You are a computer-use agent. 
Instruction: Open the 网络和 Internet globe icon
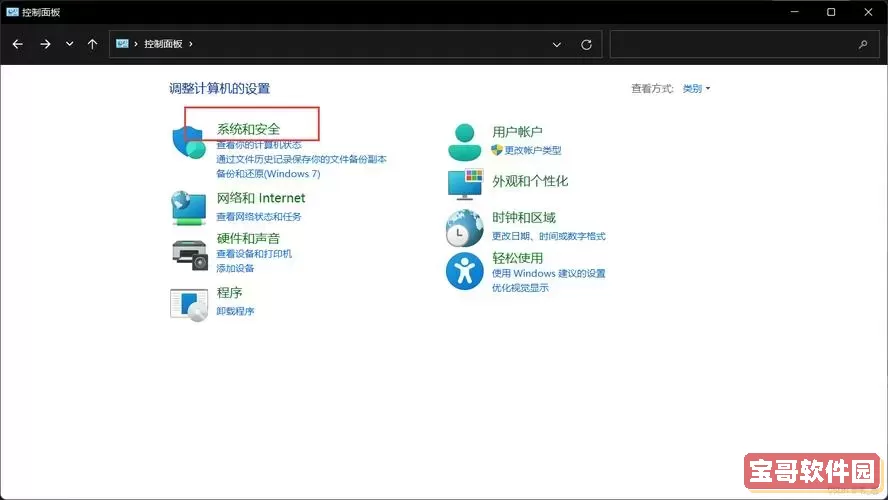189,208
